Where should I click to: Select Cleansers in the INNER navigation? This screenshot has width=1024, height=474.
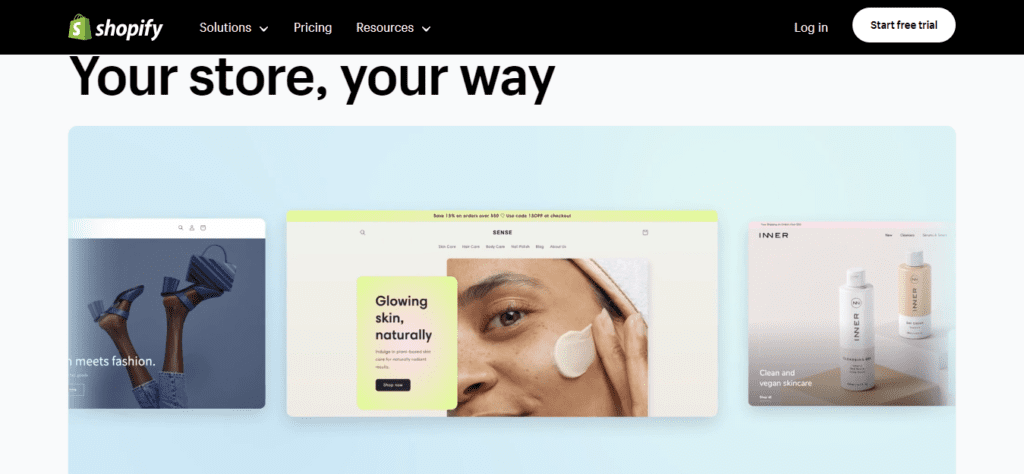click(x=907, y=235)
